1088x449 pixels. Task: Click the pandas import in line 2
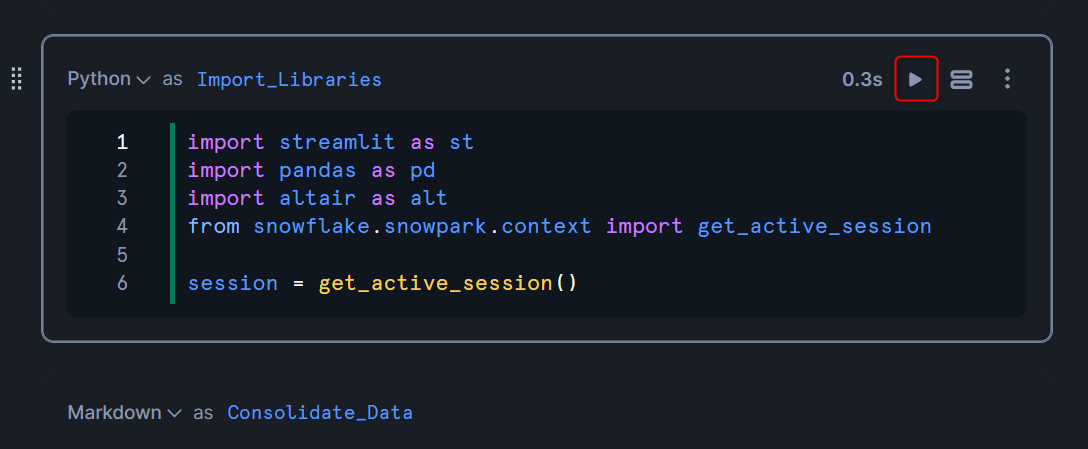[x=318, y=170]
